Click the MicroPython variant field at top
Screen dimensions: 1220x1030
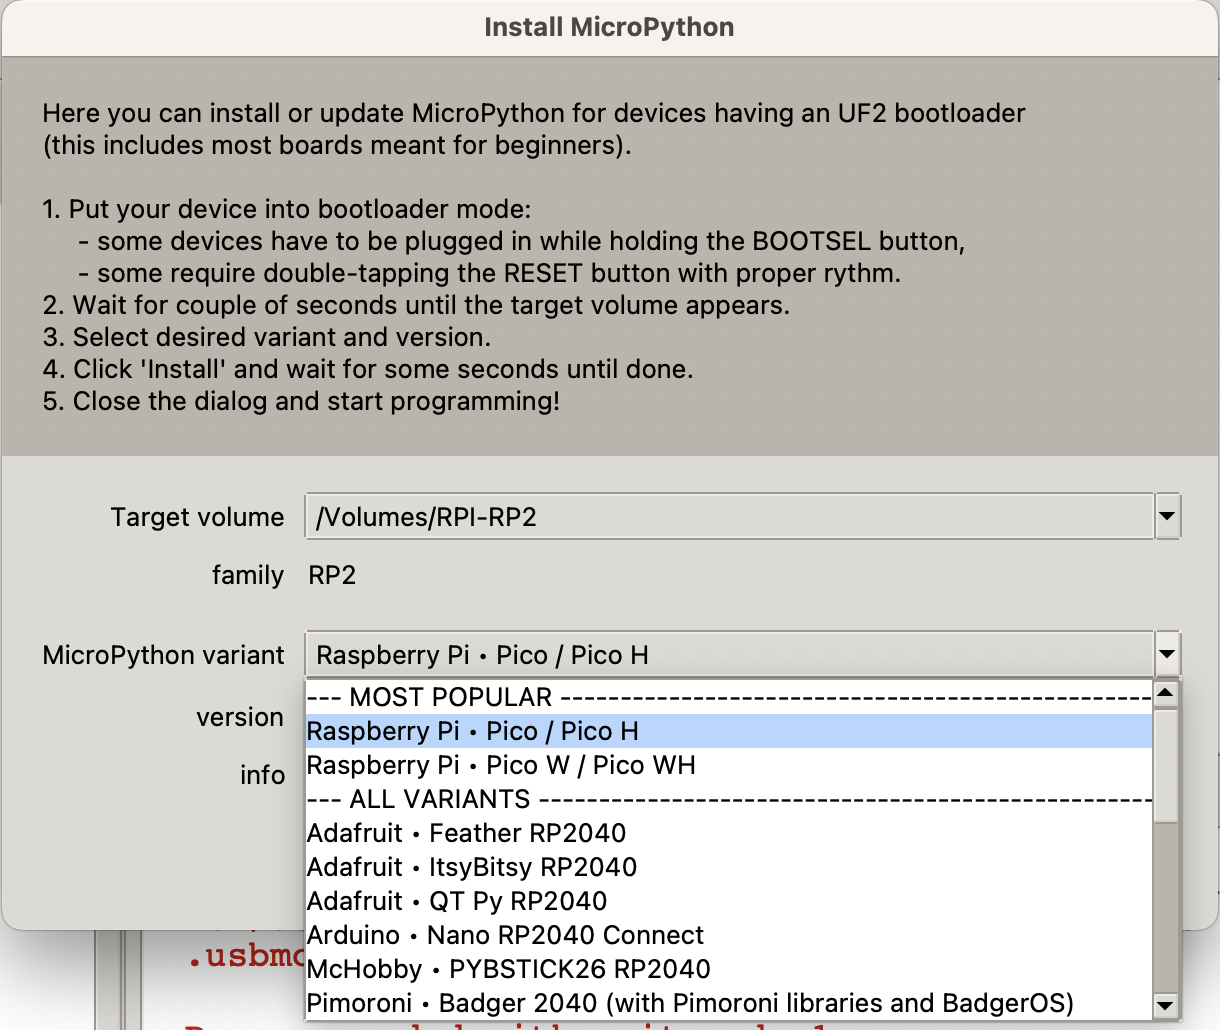point(729,655)
